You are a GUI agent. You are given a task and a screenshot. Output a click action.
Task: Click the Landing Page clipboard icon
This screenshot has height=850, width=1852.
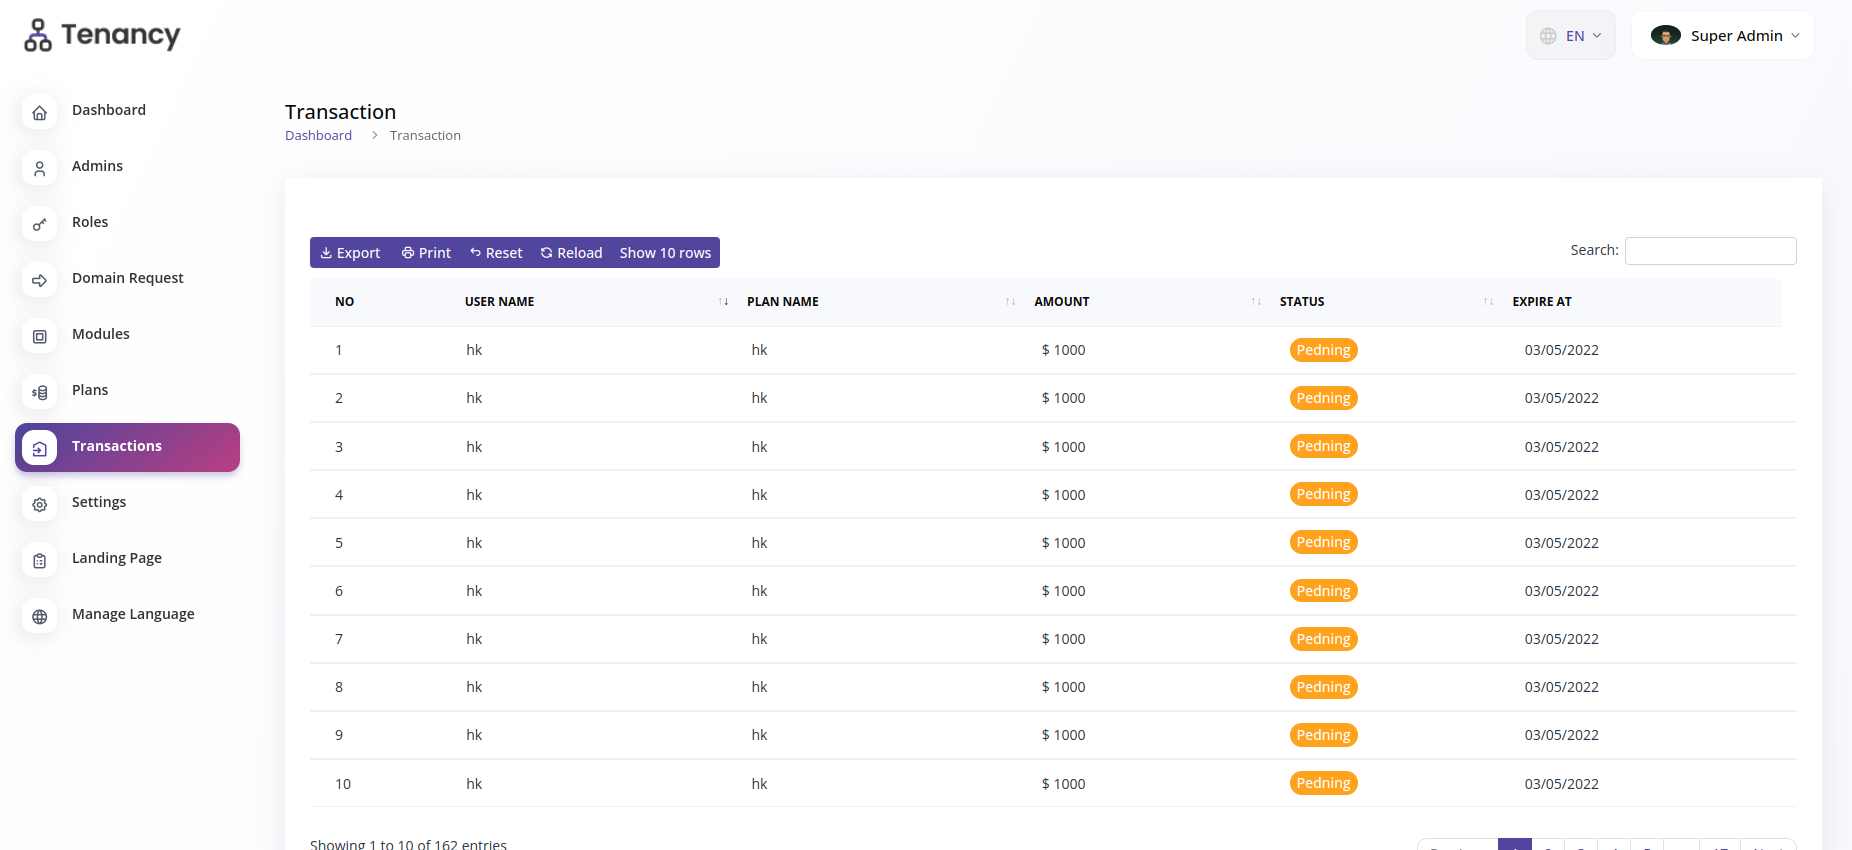click(x=40, y=561)
